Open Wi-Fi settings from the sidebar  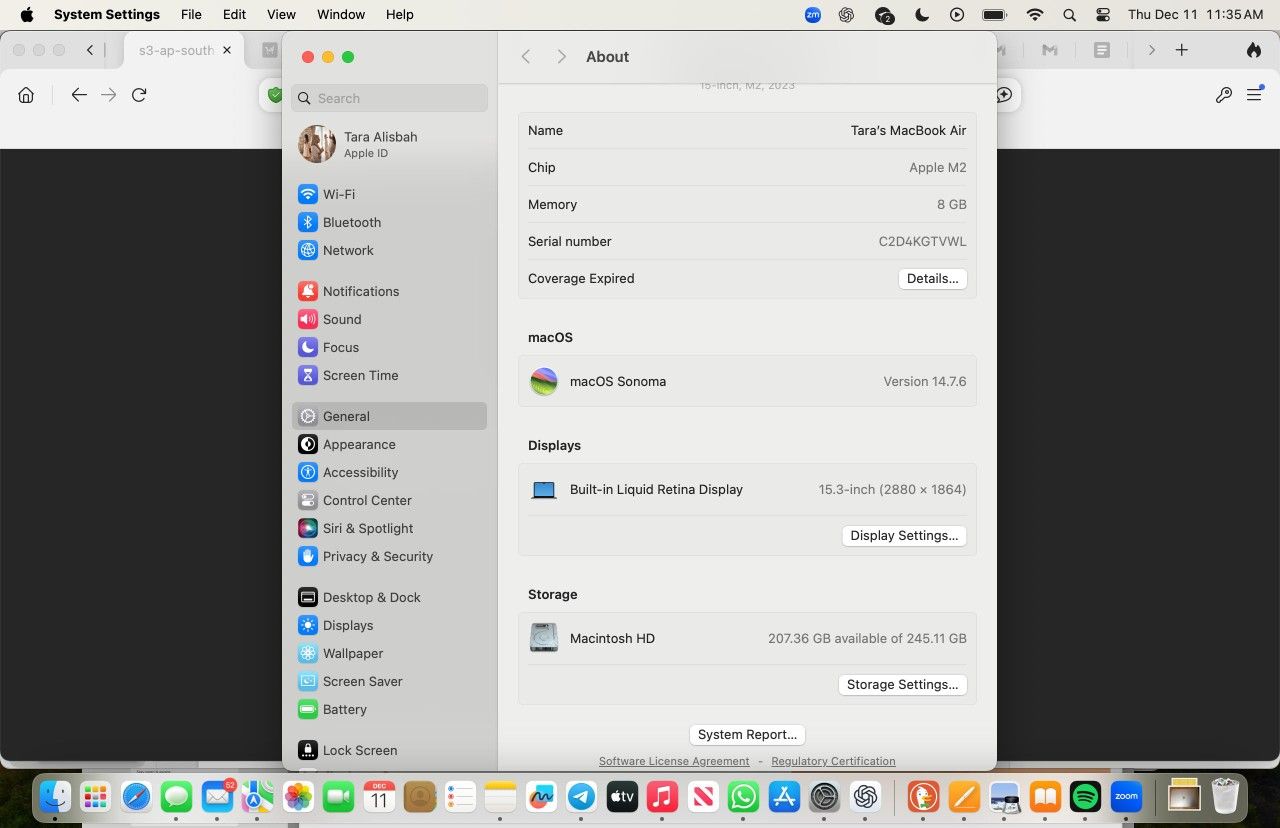338,194
